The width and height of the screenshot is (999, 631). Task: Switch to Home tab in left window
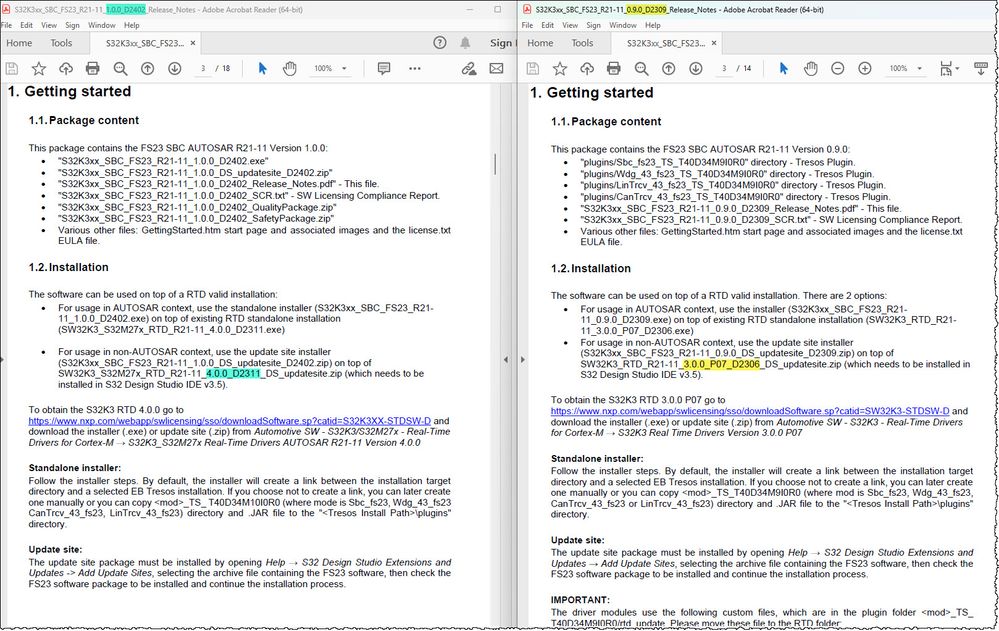19,43
